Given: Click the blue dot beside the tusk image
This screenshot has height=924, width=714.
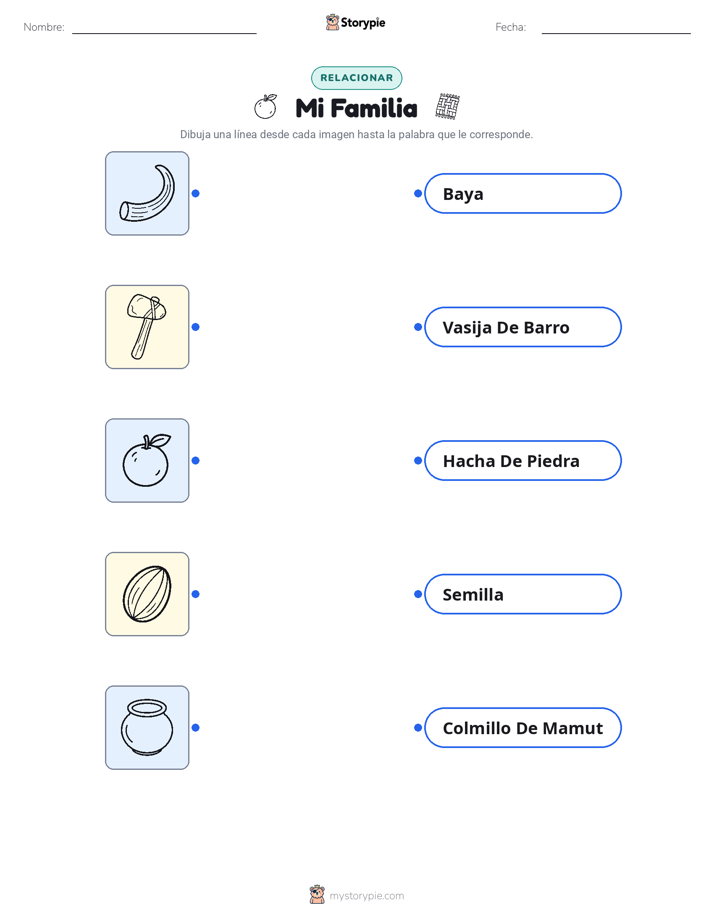Looking at the screenshot, I should tap(196, 193).
